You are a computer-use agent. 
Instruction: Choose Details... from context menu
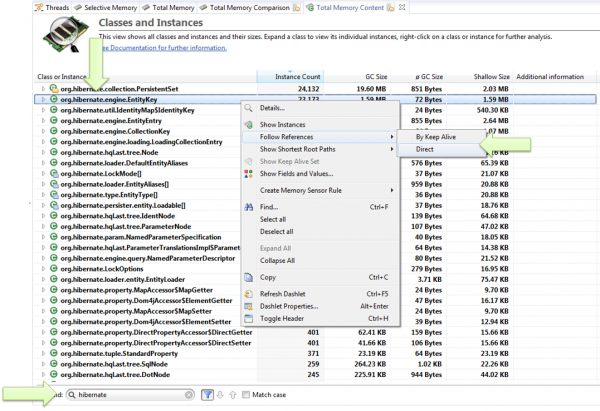(x=320, y=108)
